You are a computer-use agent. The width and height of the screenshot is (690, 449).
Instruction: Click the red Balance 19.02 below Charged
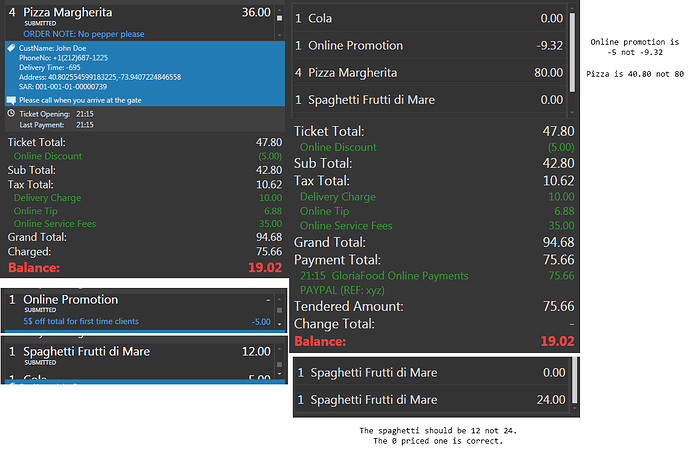click(x=145, y=268)
